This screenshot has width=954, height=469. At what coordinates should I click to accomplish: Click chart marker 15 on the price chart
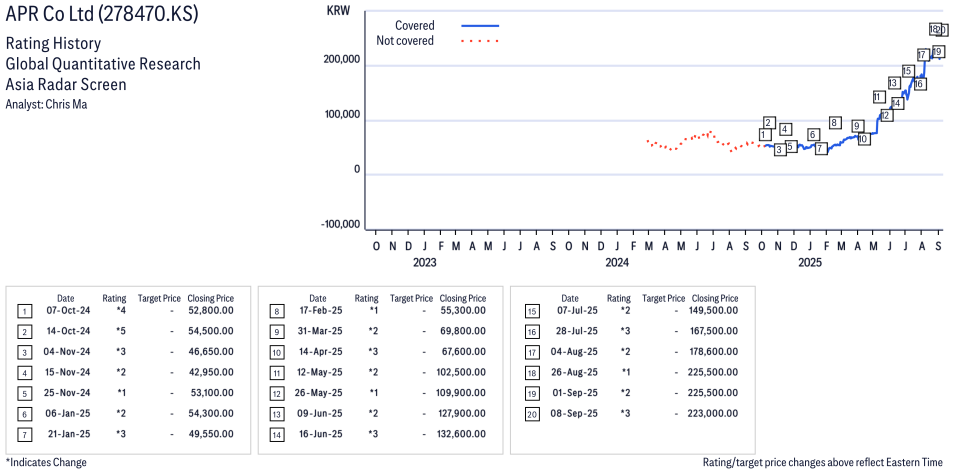(908, 71)
